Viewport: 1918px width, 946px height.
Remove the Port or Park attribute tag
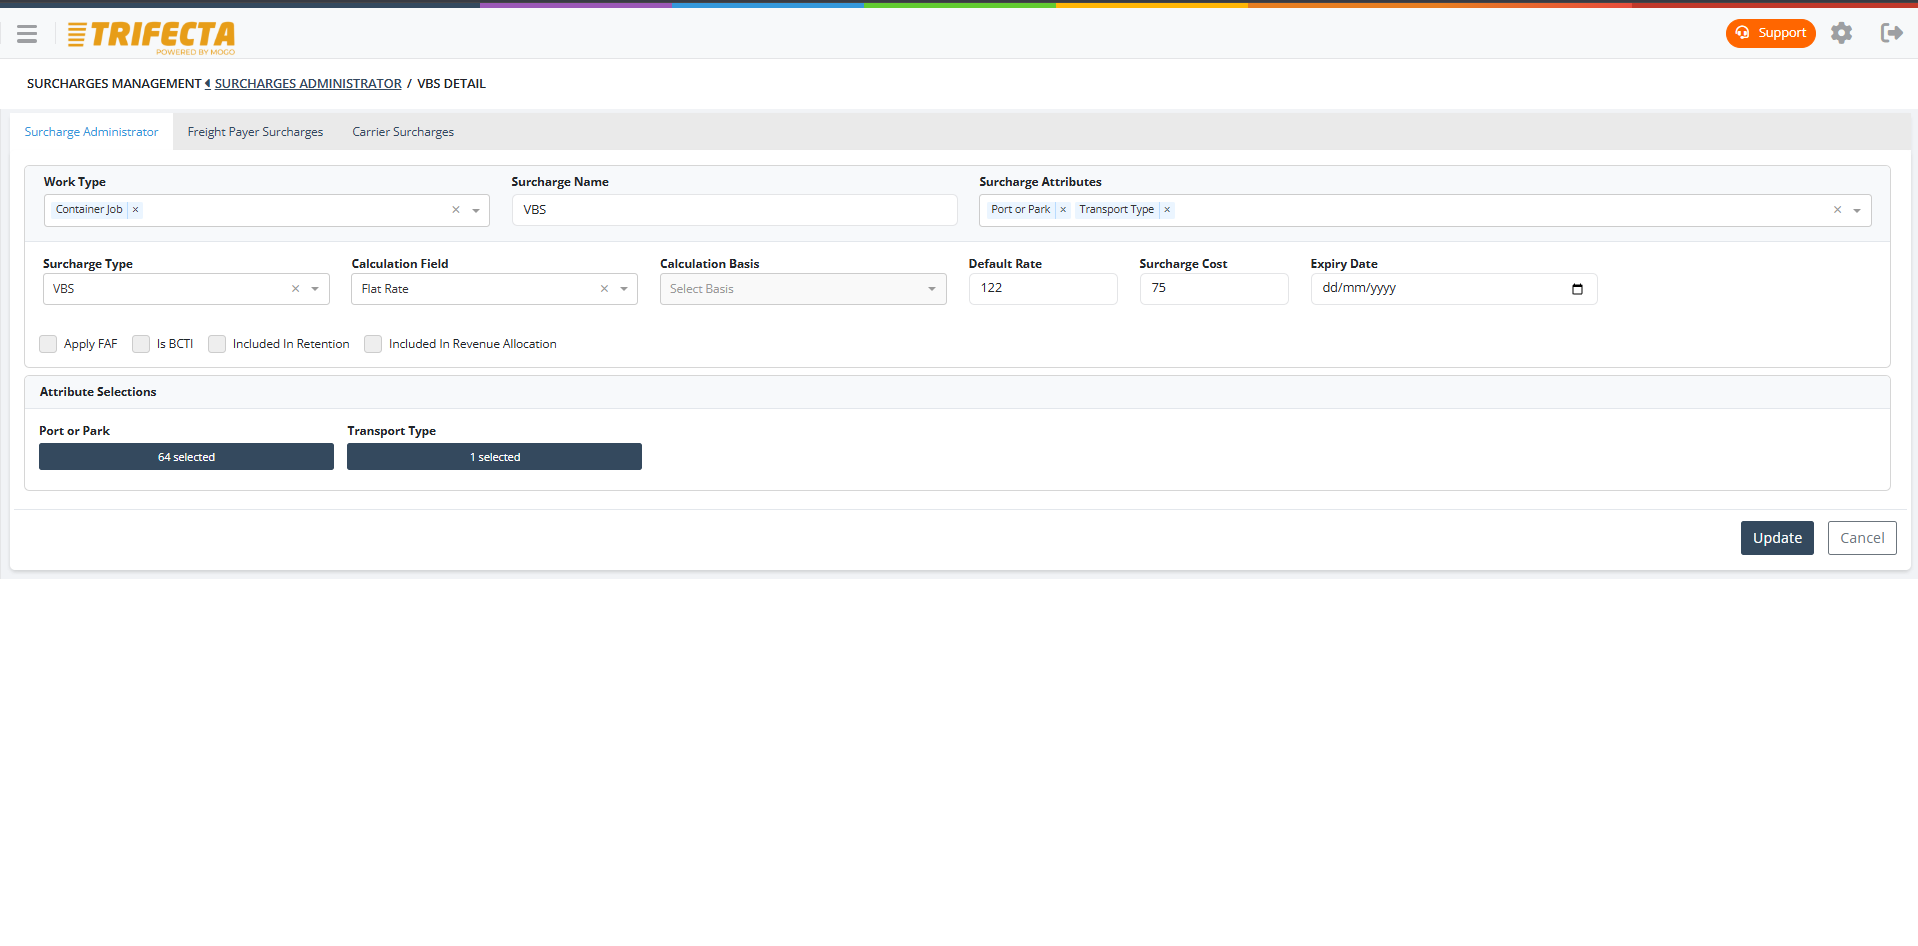1063,210
